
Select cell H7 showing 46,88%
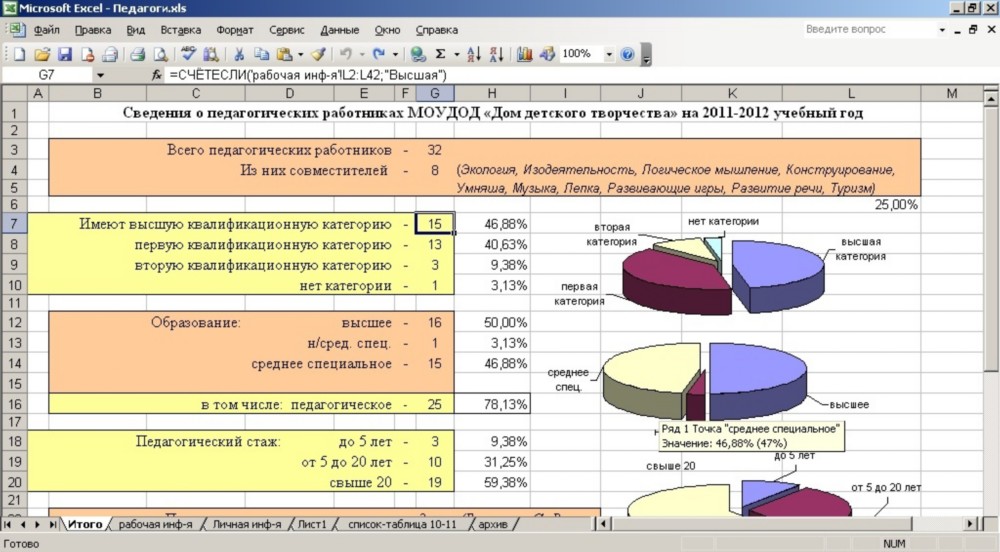492,224
